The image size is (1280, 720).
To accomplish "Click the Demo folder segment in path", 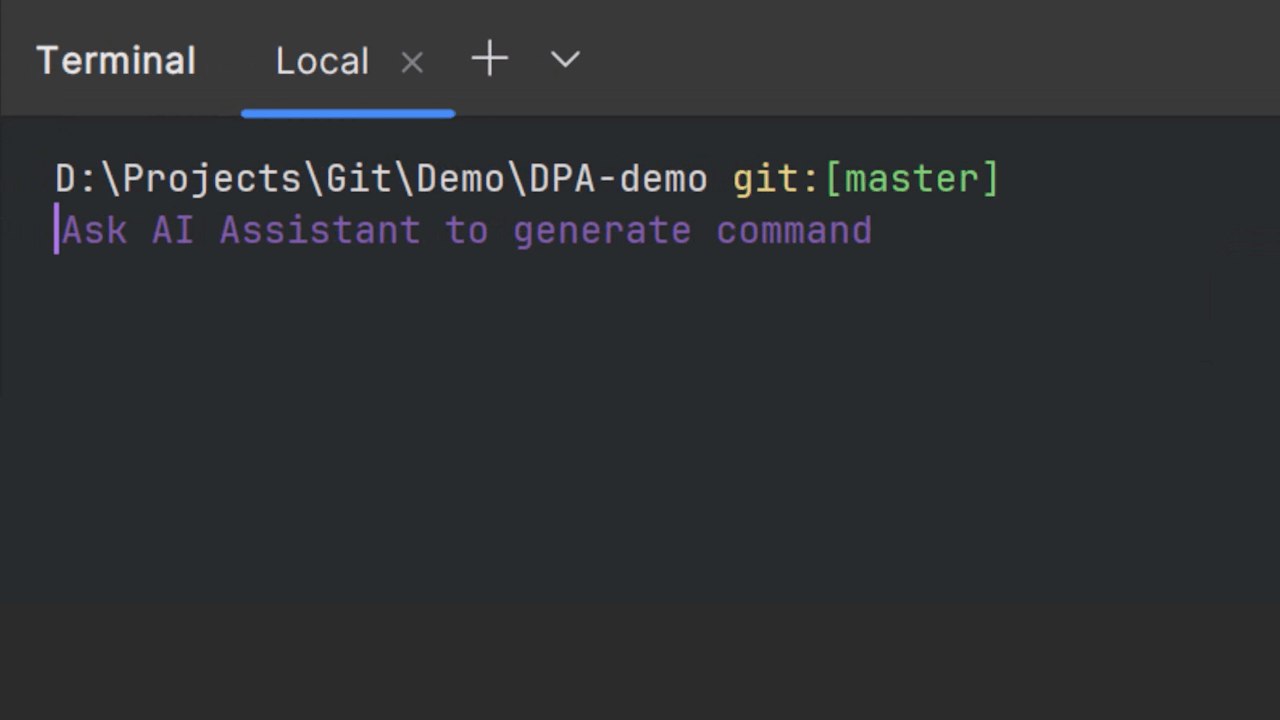I will (460, 179).
